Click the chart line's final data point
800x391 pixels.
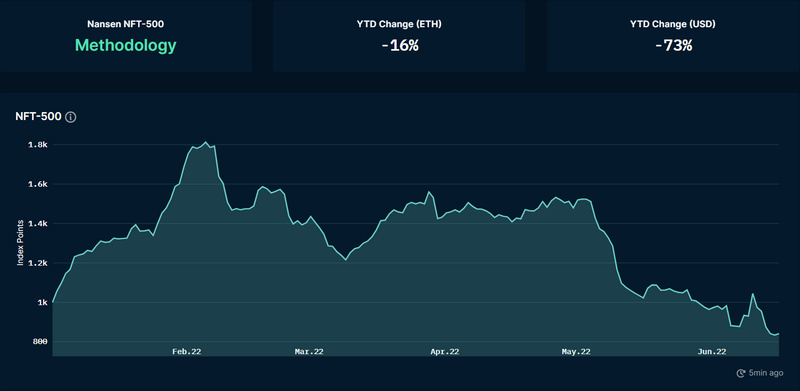point(779,334)
